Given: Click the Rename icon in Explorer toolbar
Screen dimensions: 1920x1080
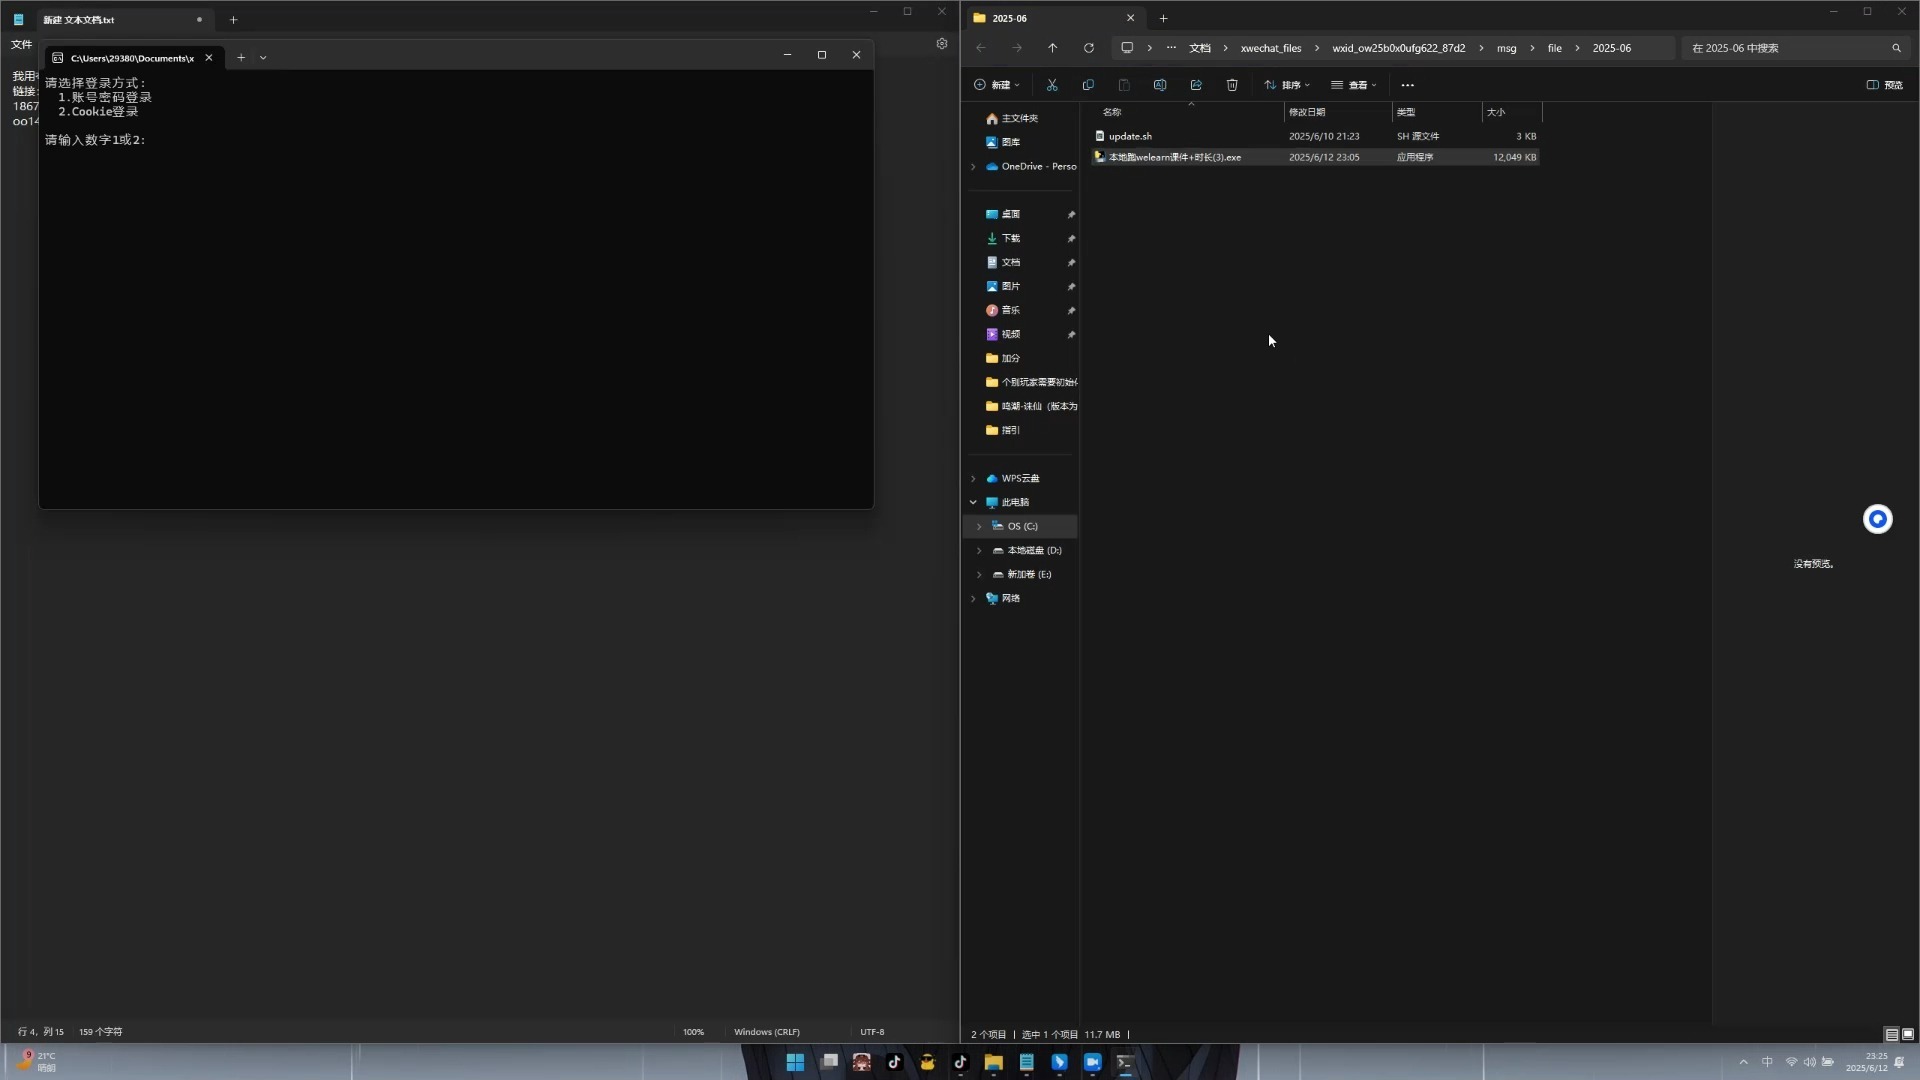Looking at the screenshot, I should (x=1160, y=85).
